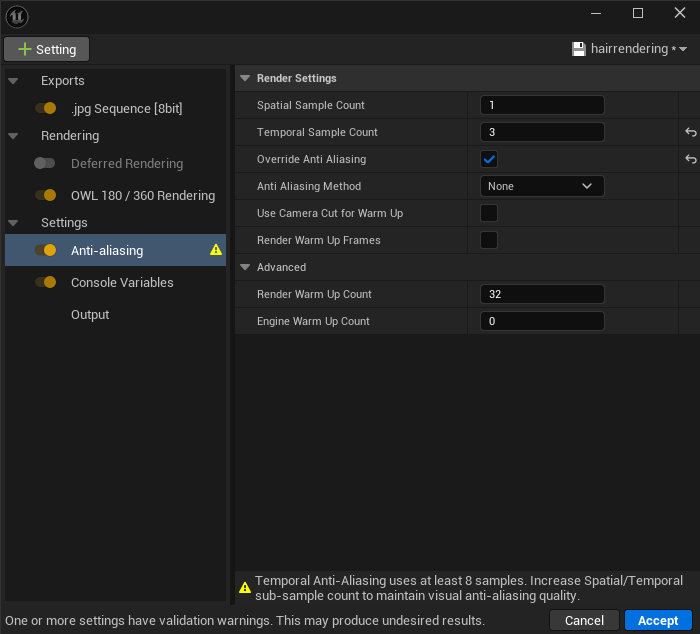700x634 pixels.
Task: Click the Accept button
Action: click(x=657, y=620)
